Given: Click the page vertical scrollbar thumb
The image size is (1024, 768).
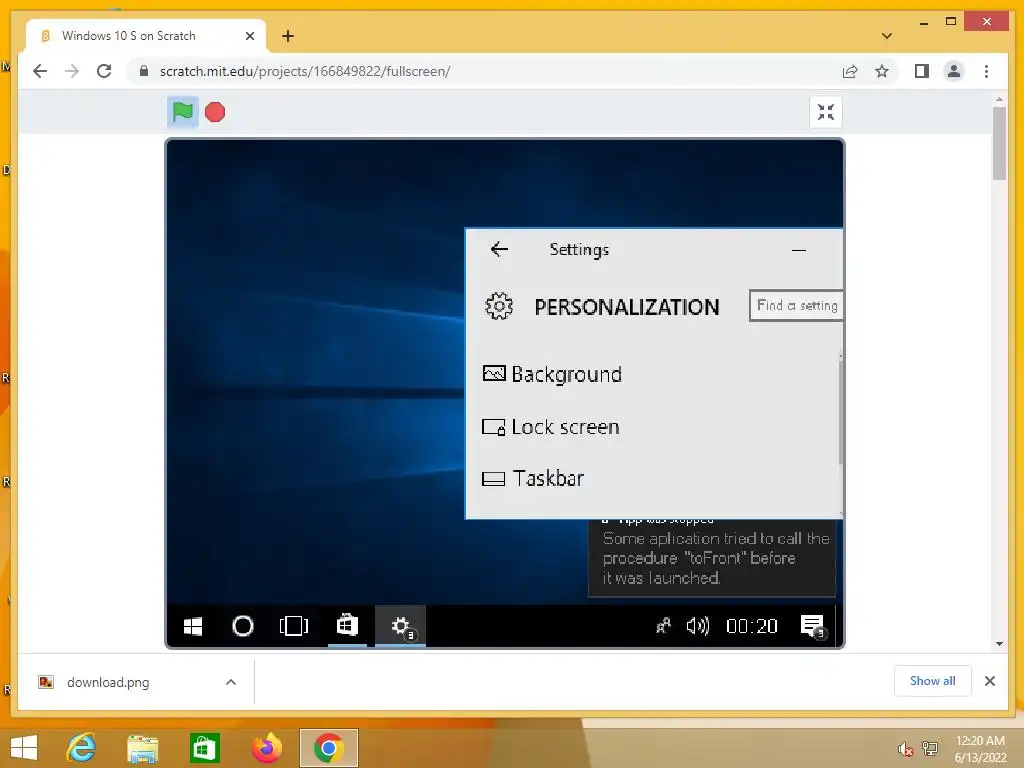Looking at the screenshot, I should pos(999,144).
